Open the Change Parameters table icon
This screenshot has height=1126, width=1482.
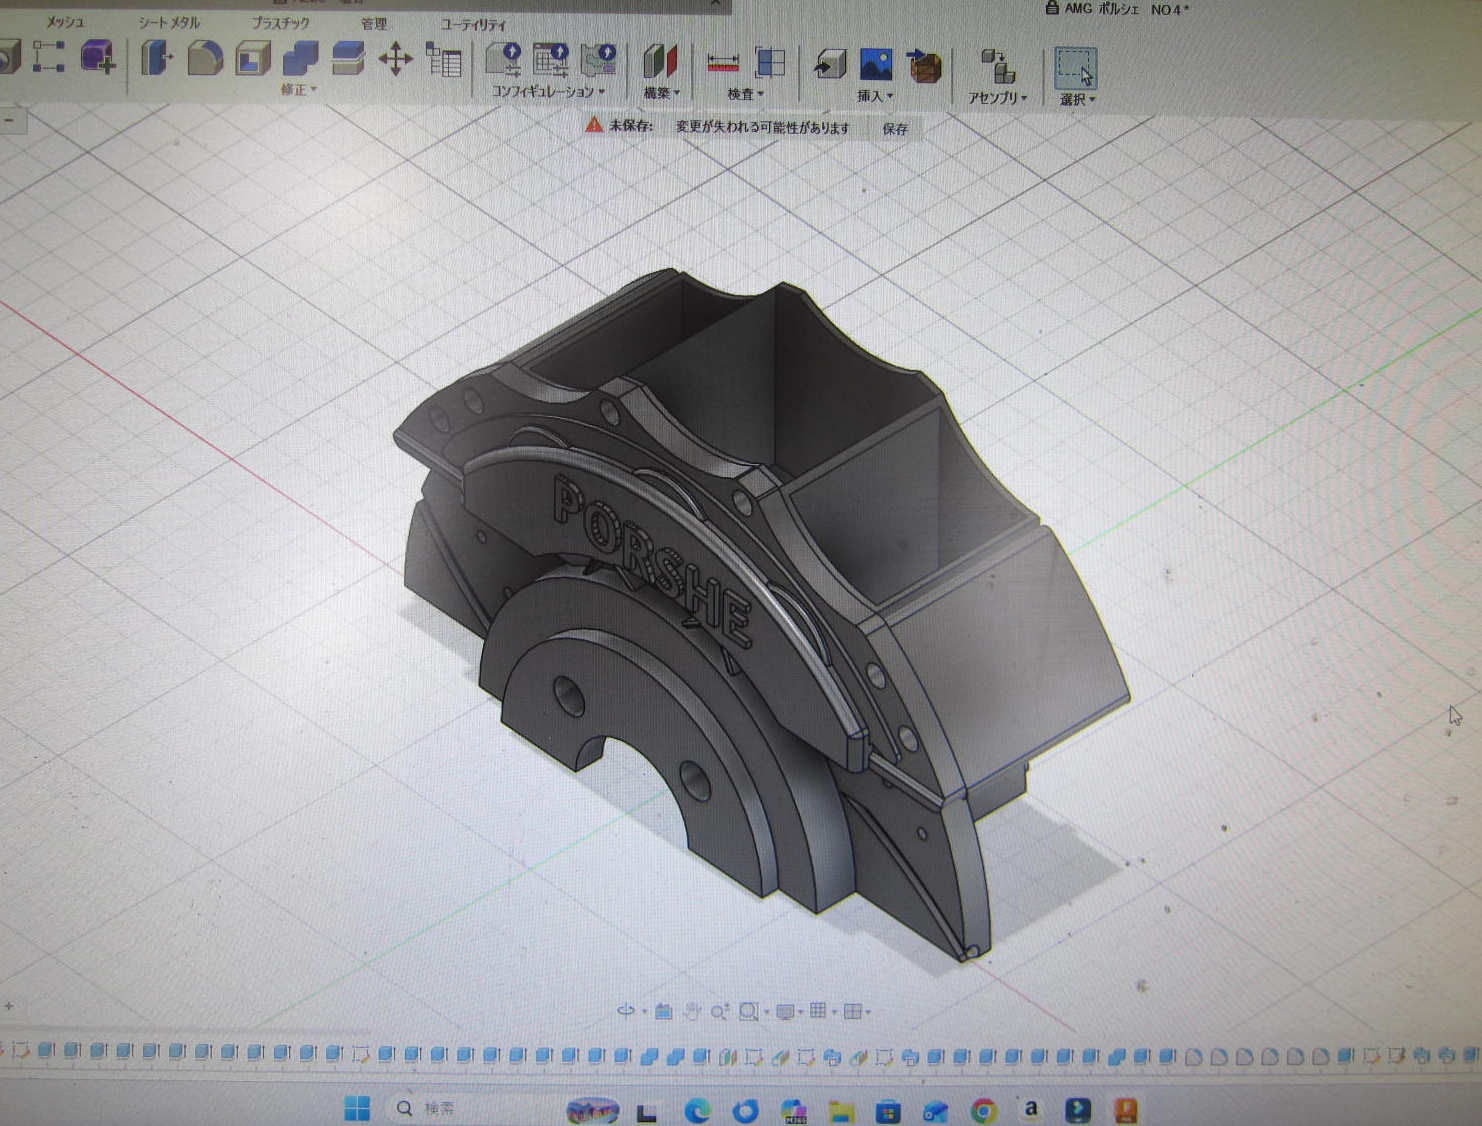[444, 60]
